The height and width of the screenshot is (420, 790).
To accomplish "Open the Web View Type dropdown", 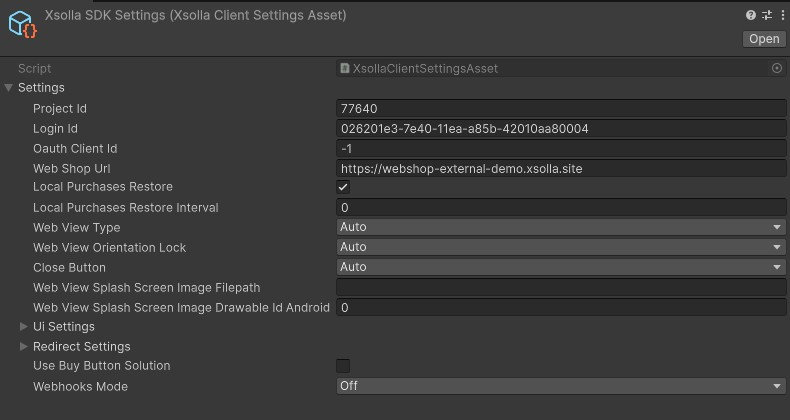I will 561,227.
